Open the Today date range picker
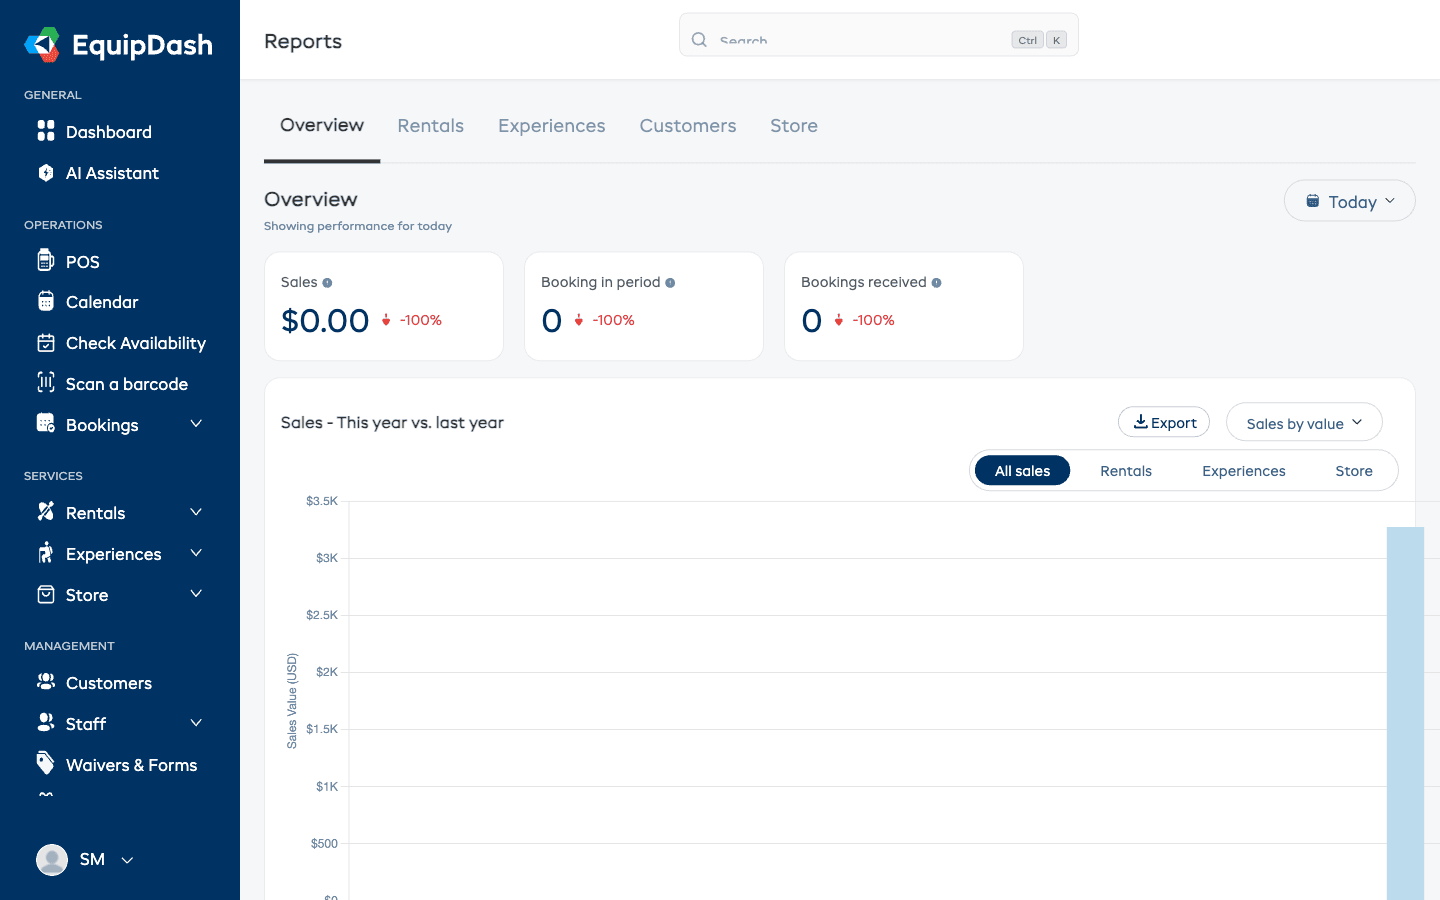1440x900 pixels. point(1349,200)
